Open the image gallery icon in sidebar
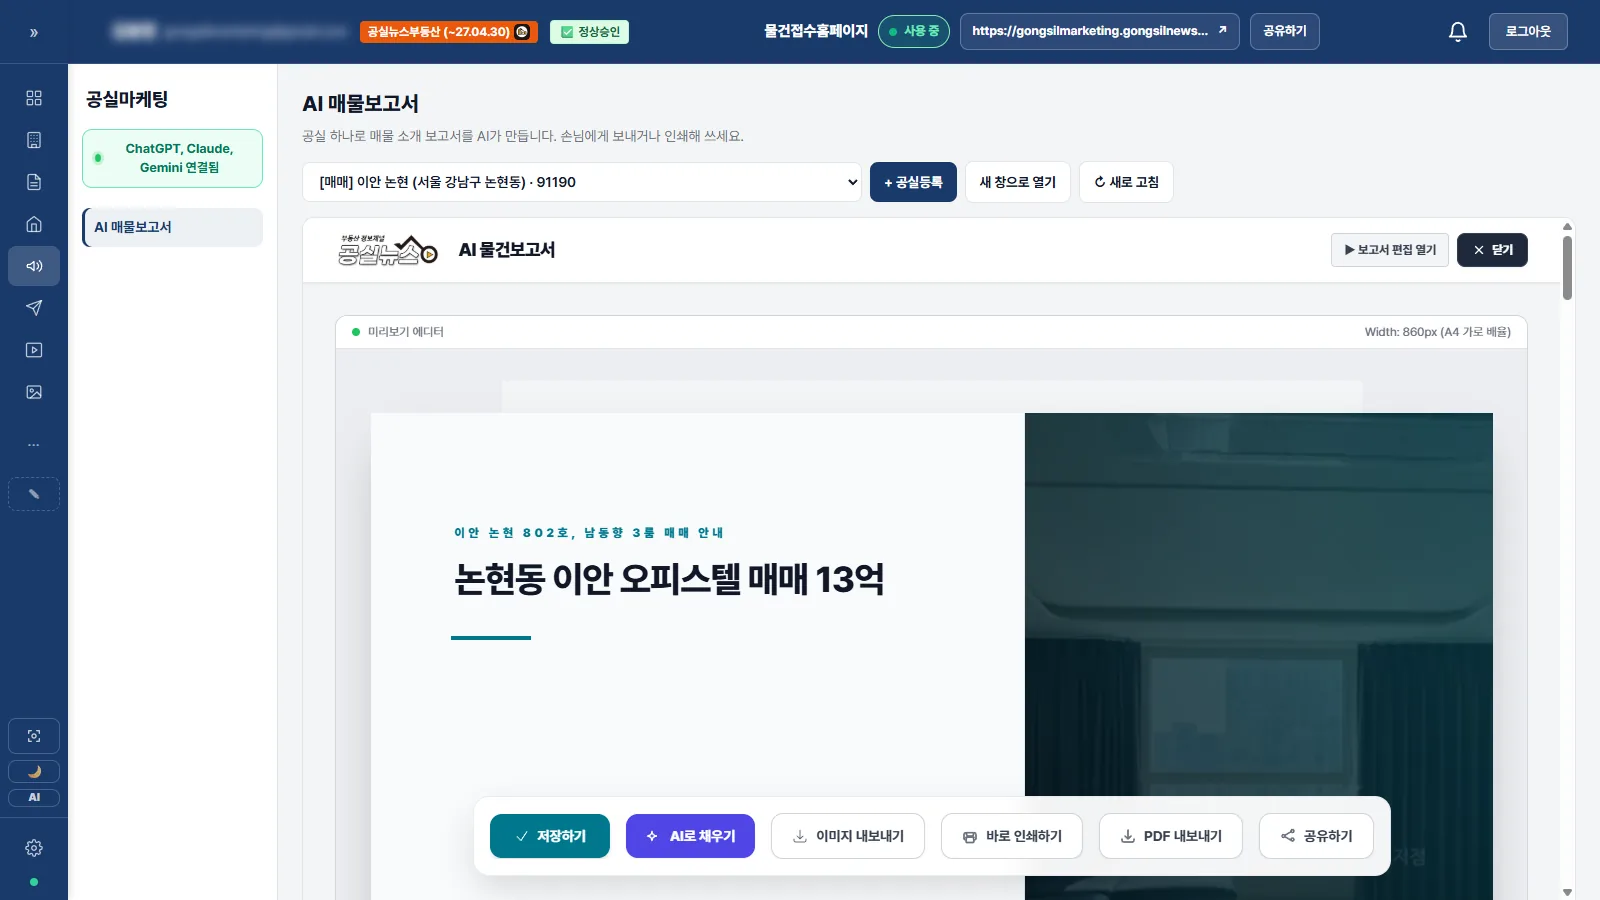The height and width of the screenshot is (900, 1600). pyautogui.click(x=34, y=392)
